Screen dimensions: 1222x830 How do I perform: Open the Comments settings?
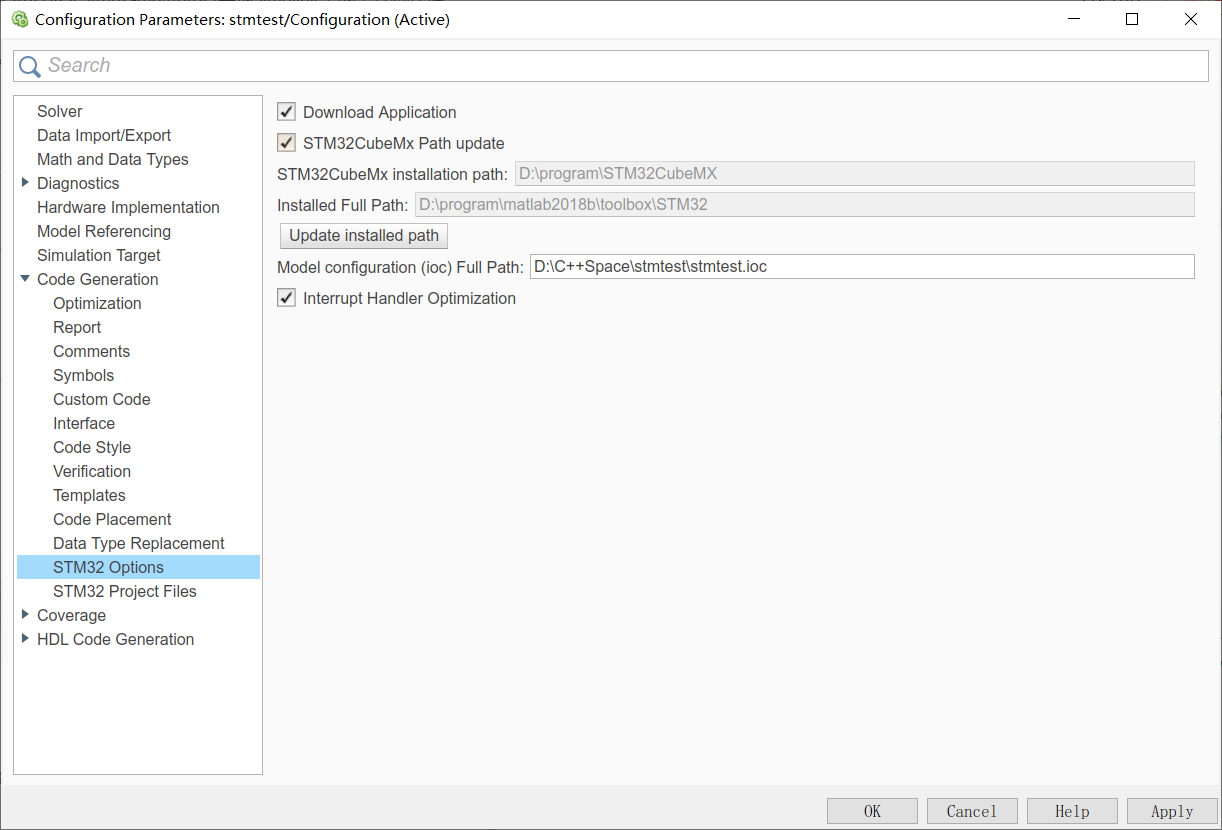point(91,351)
